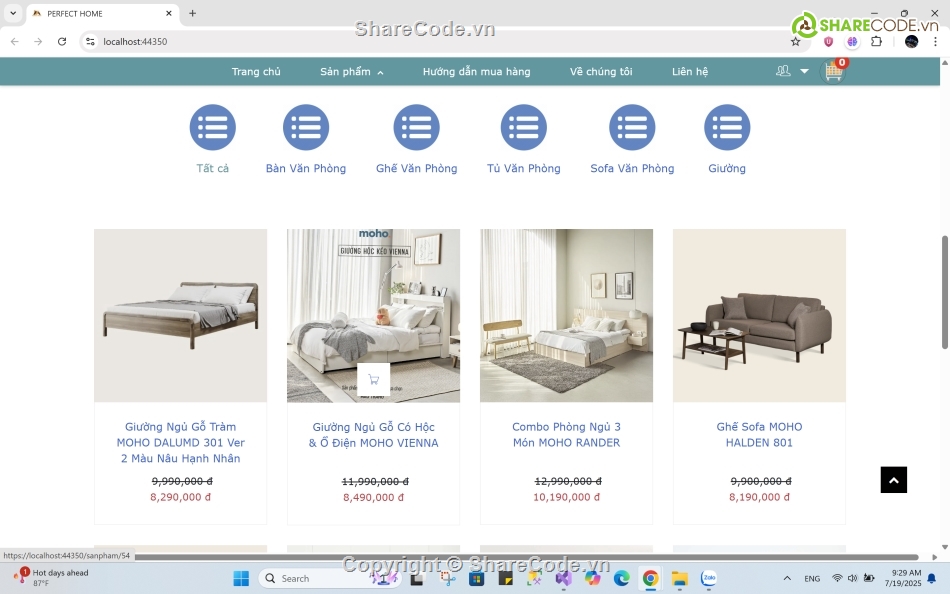Select the Tất cả category icon
Screen dimensions: 950x594
tap(213, 127)
